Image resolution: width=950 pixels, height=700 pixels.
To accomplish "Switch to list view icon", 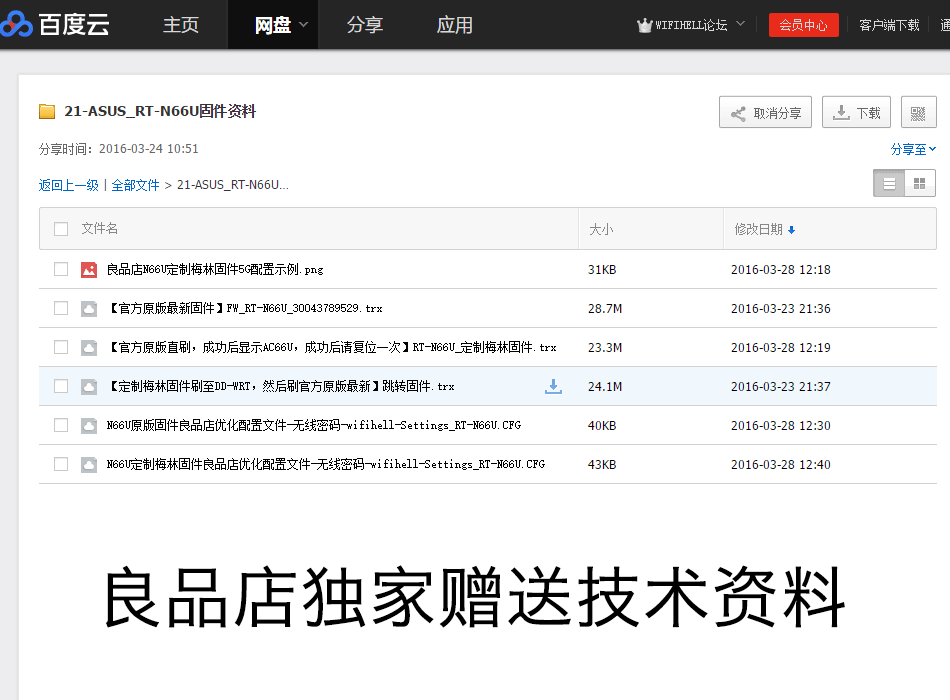I will pos(889,184).
